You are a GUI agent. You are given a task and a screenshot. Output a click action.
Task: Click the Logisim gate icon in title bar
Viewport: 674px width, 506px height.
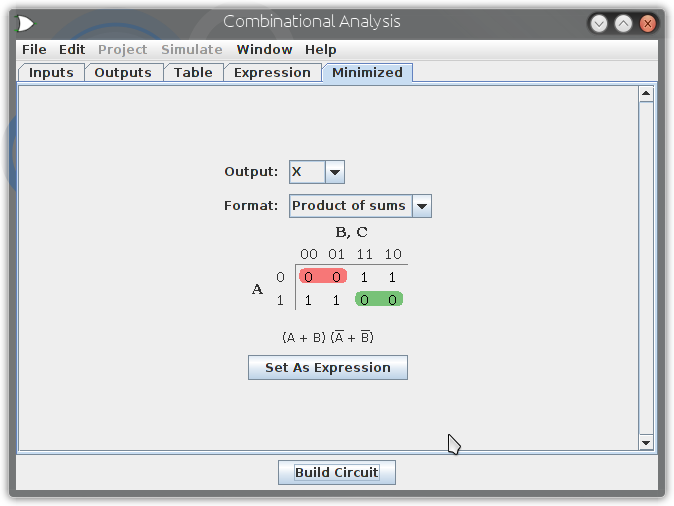coord(25,23)
